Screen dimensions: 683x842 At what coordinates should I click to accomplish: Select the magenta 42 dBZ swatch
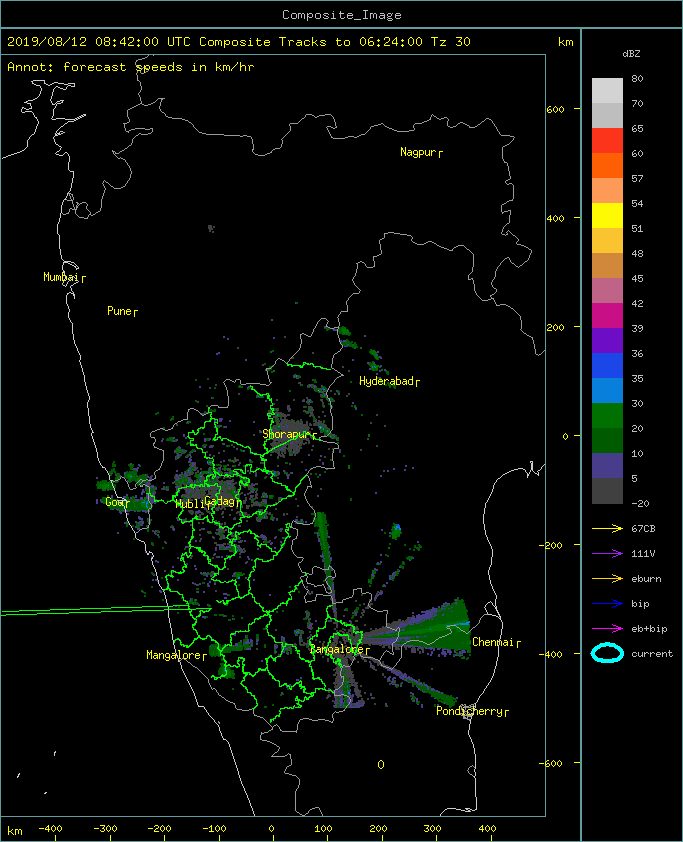tap(607, 315)
